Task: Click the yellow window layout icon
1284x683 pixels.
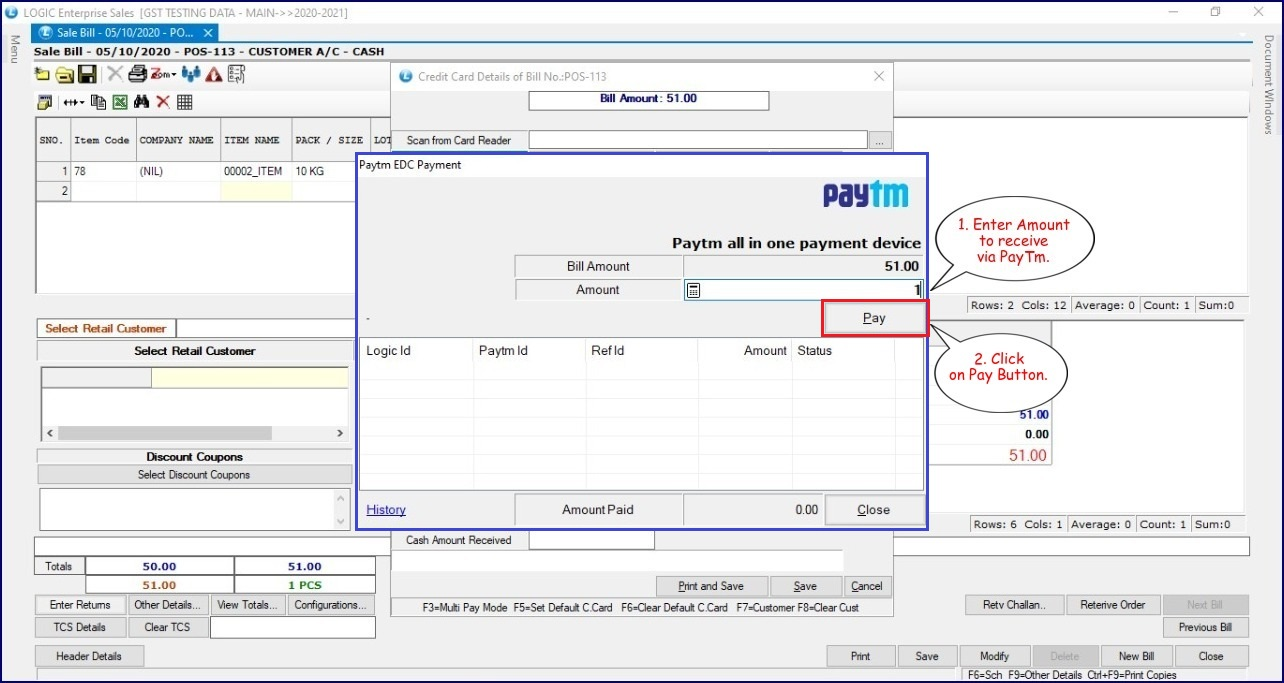Action: 44,102
